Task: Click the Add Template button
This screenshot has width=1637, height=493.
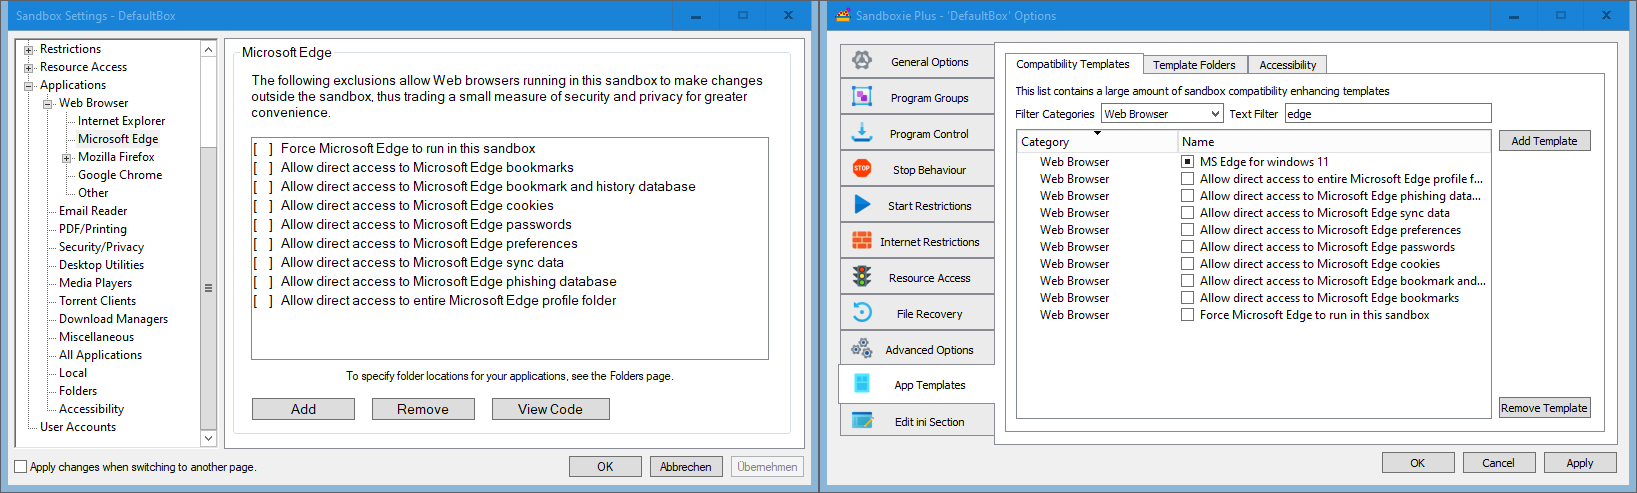Action: 1543,141
